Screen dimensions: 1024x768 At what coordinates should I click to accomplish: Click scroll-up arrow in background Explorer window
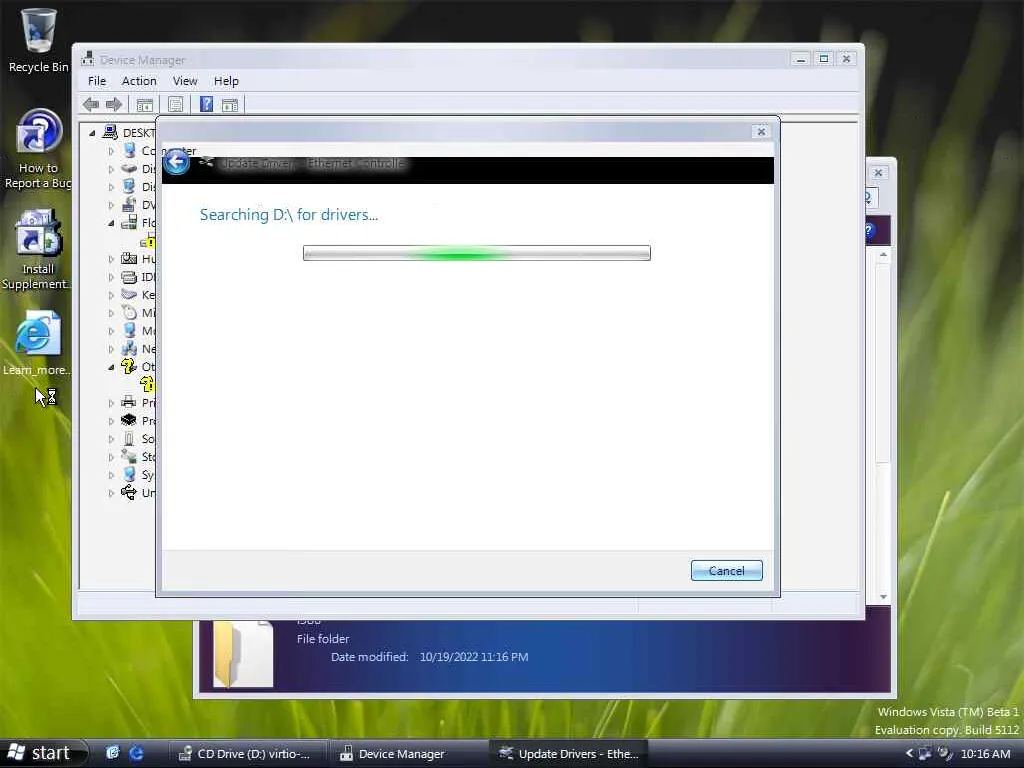pyautogui.click(x=883, y=255)
